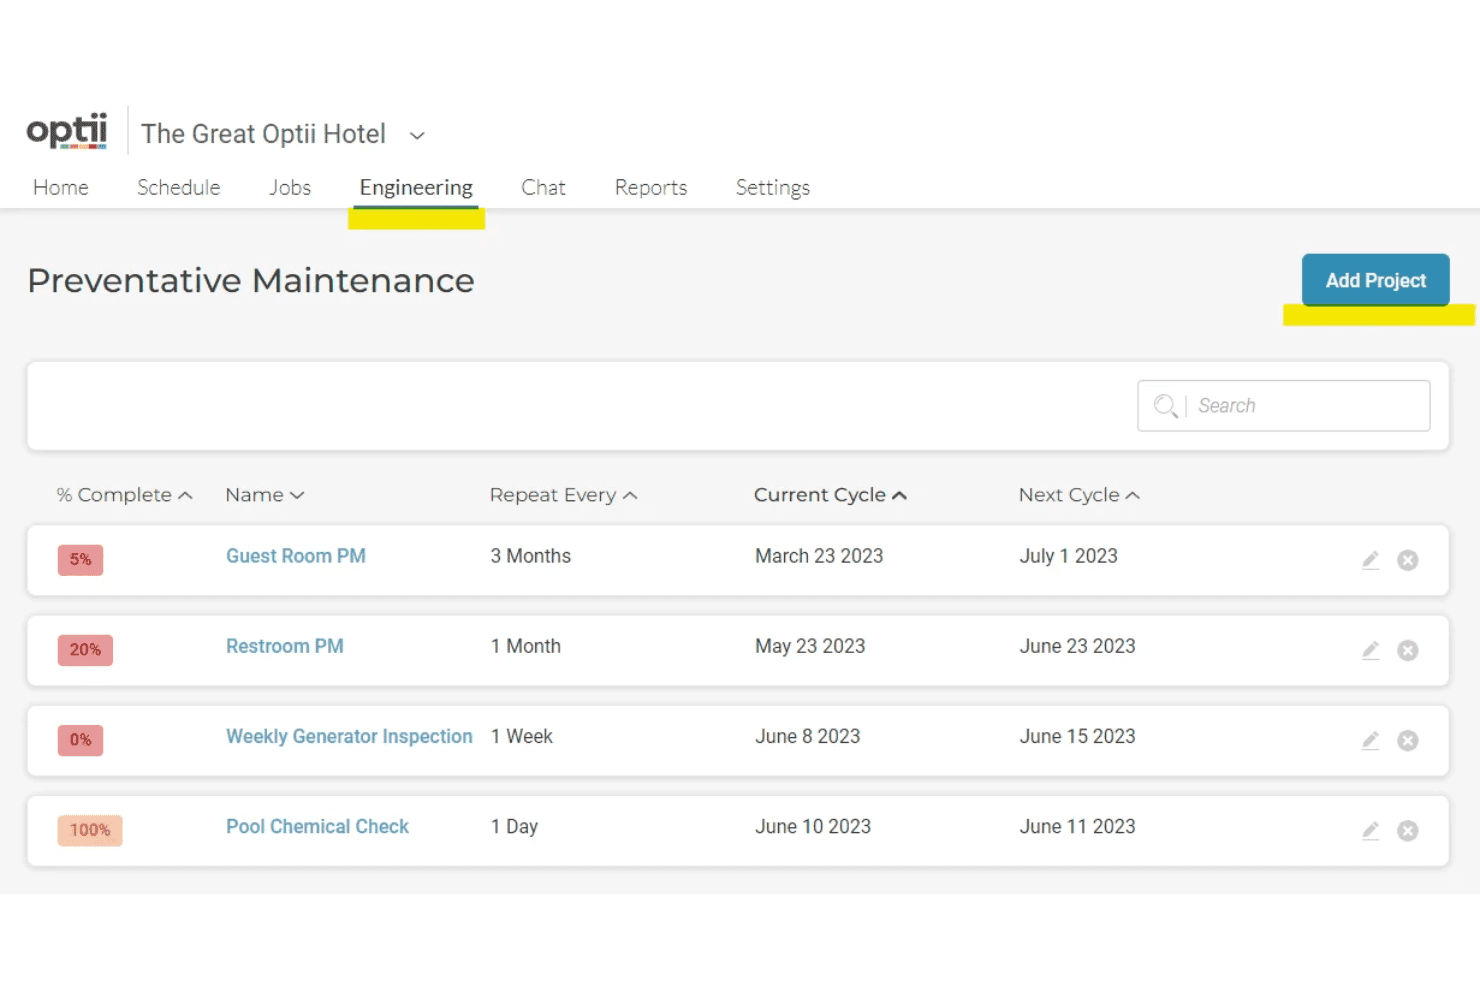The width and height of the screenshot is (1480, 987).
Task: Open the Chat tab
Action: click(x=543, y=187)
